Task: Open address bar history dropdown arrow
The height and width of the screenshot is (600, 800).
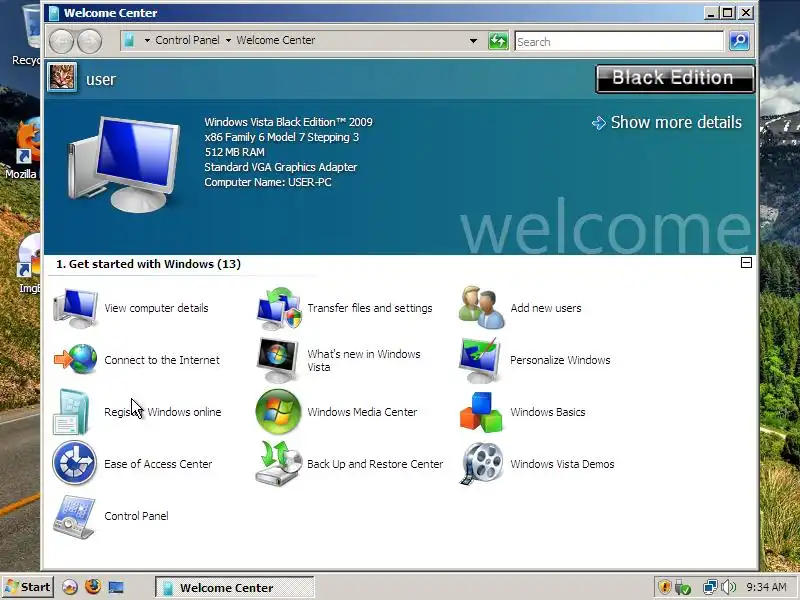Action: pos(473,41)
